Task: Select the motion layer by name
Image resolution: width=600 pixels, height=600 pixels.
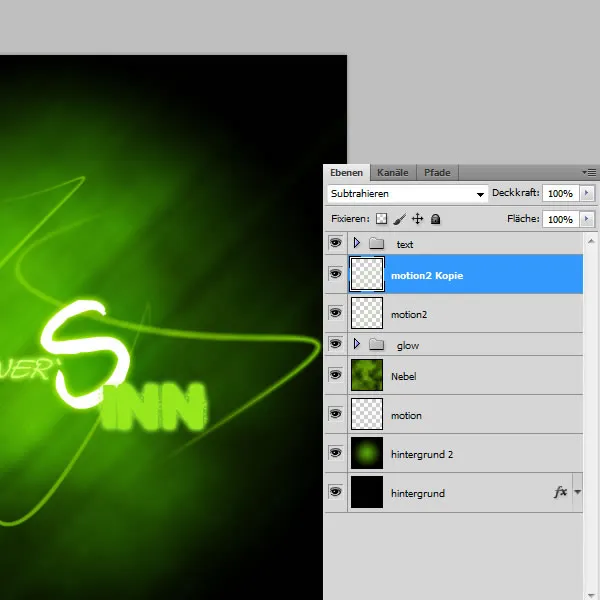Action: (x=406, y=415)
